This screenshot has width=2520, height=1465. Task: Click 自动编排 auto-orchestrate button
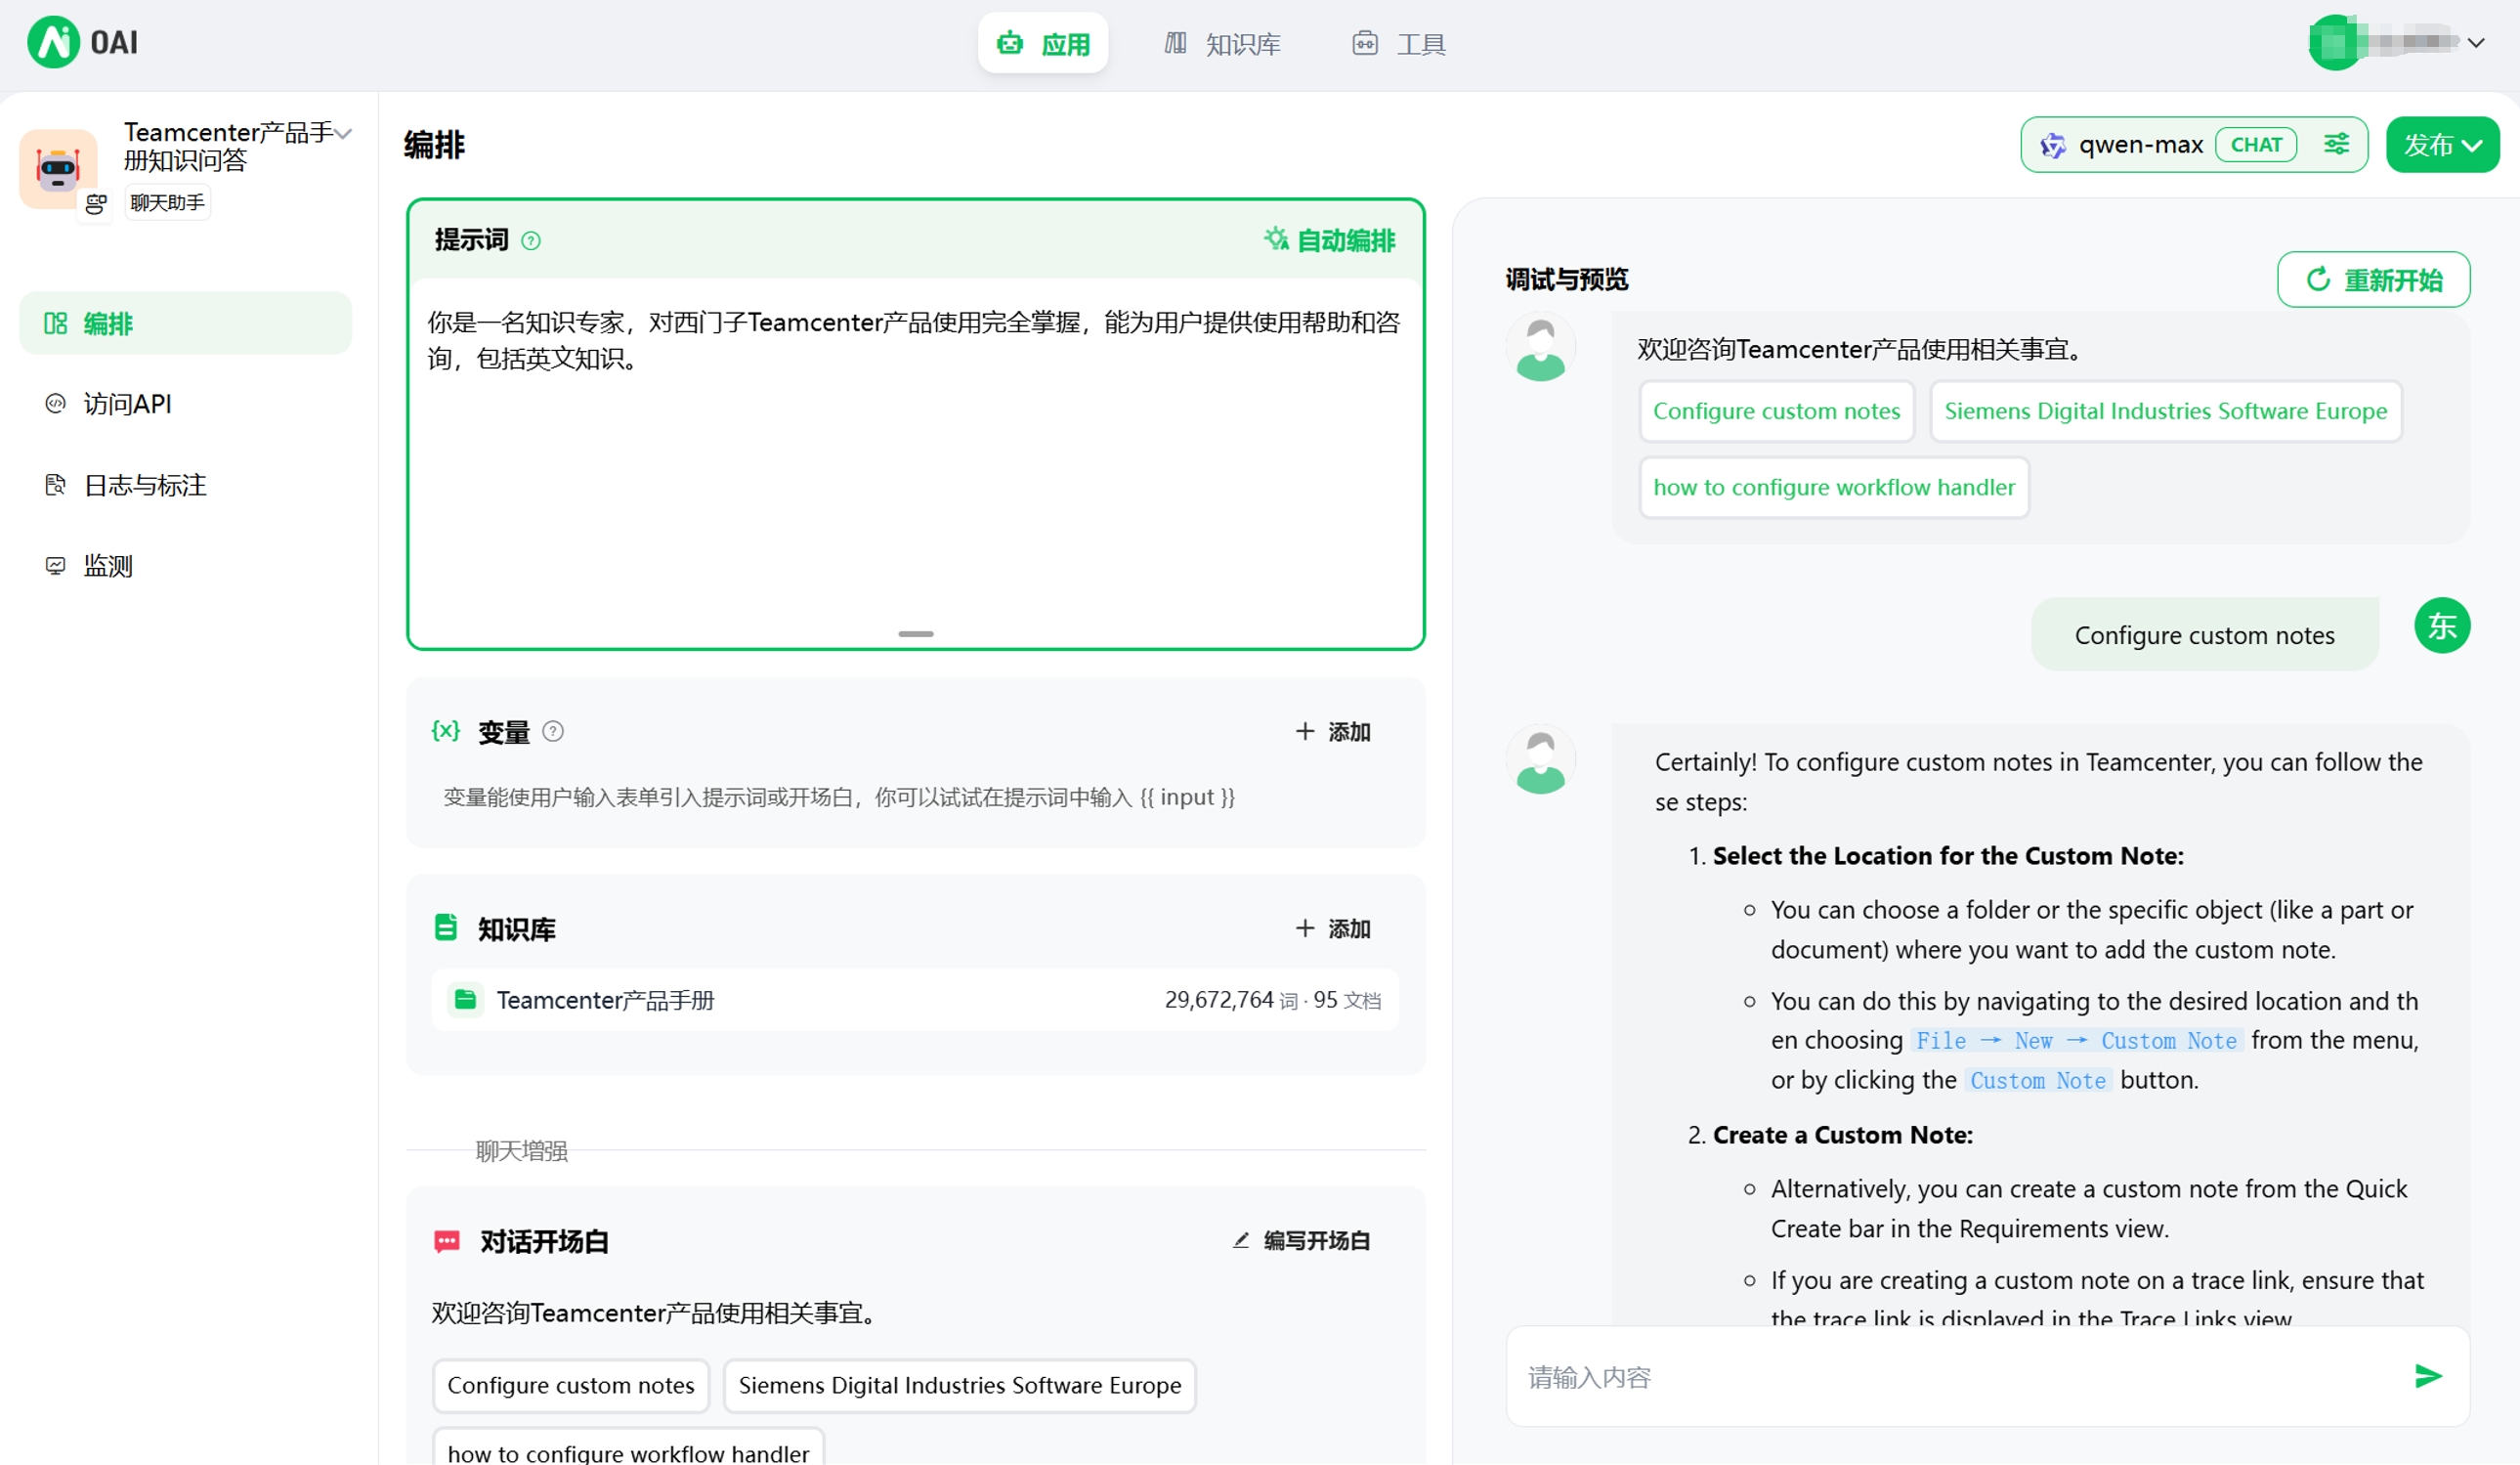coord(1330,240)
